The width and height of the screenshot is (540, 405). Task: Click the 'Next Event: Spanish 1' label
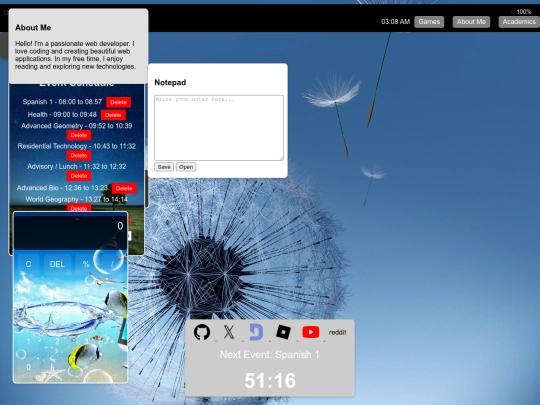(x=270, y=355)
